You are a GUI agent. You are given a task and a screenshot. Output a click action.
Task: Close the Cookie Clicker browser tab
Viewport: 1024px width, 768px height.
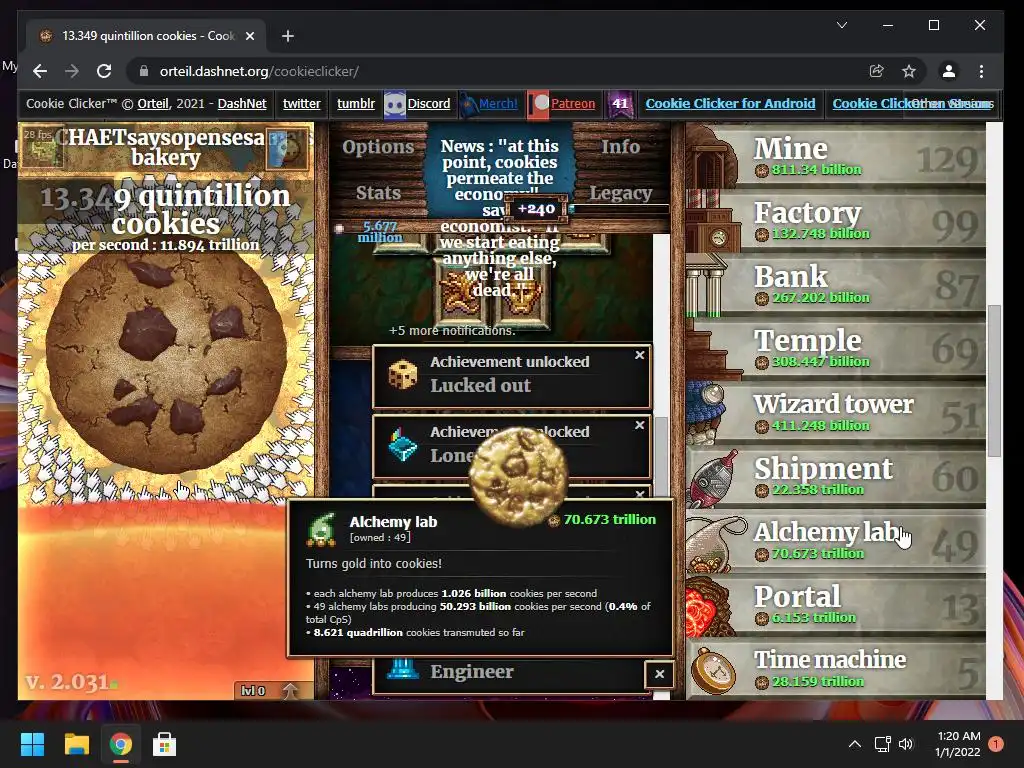pos(249,36)
